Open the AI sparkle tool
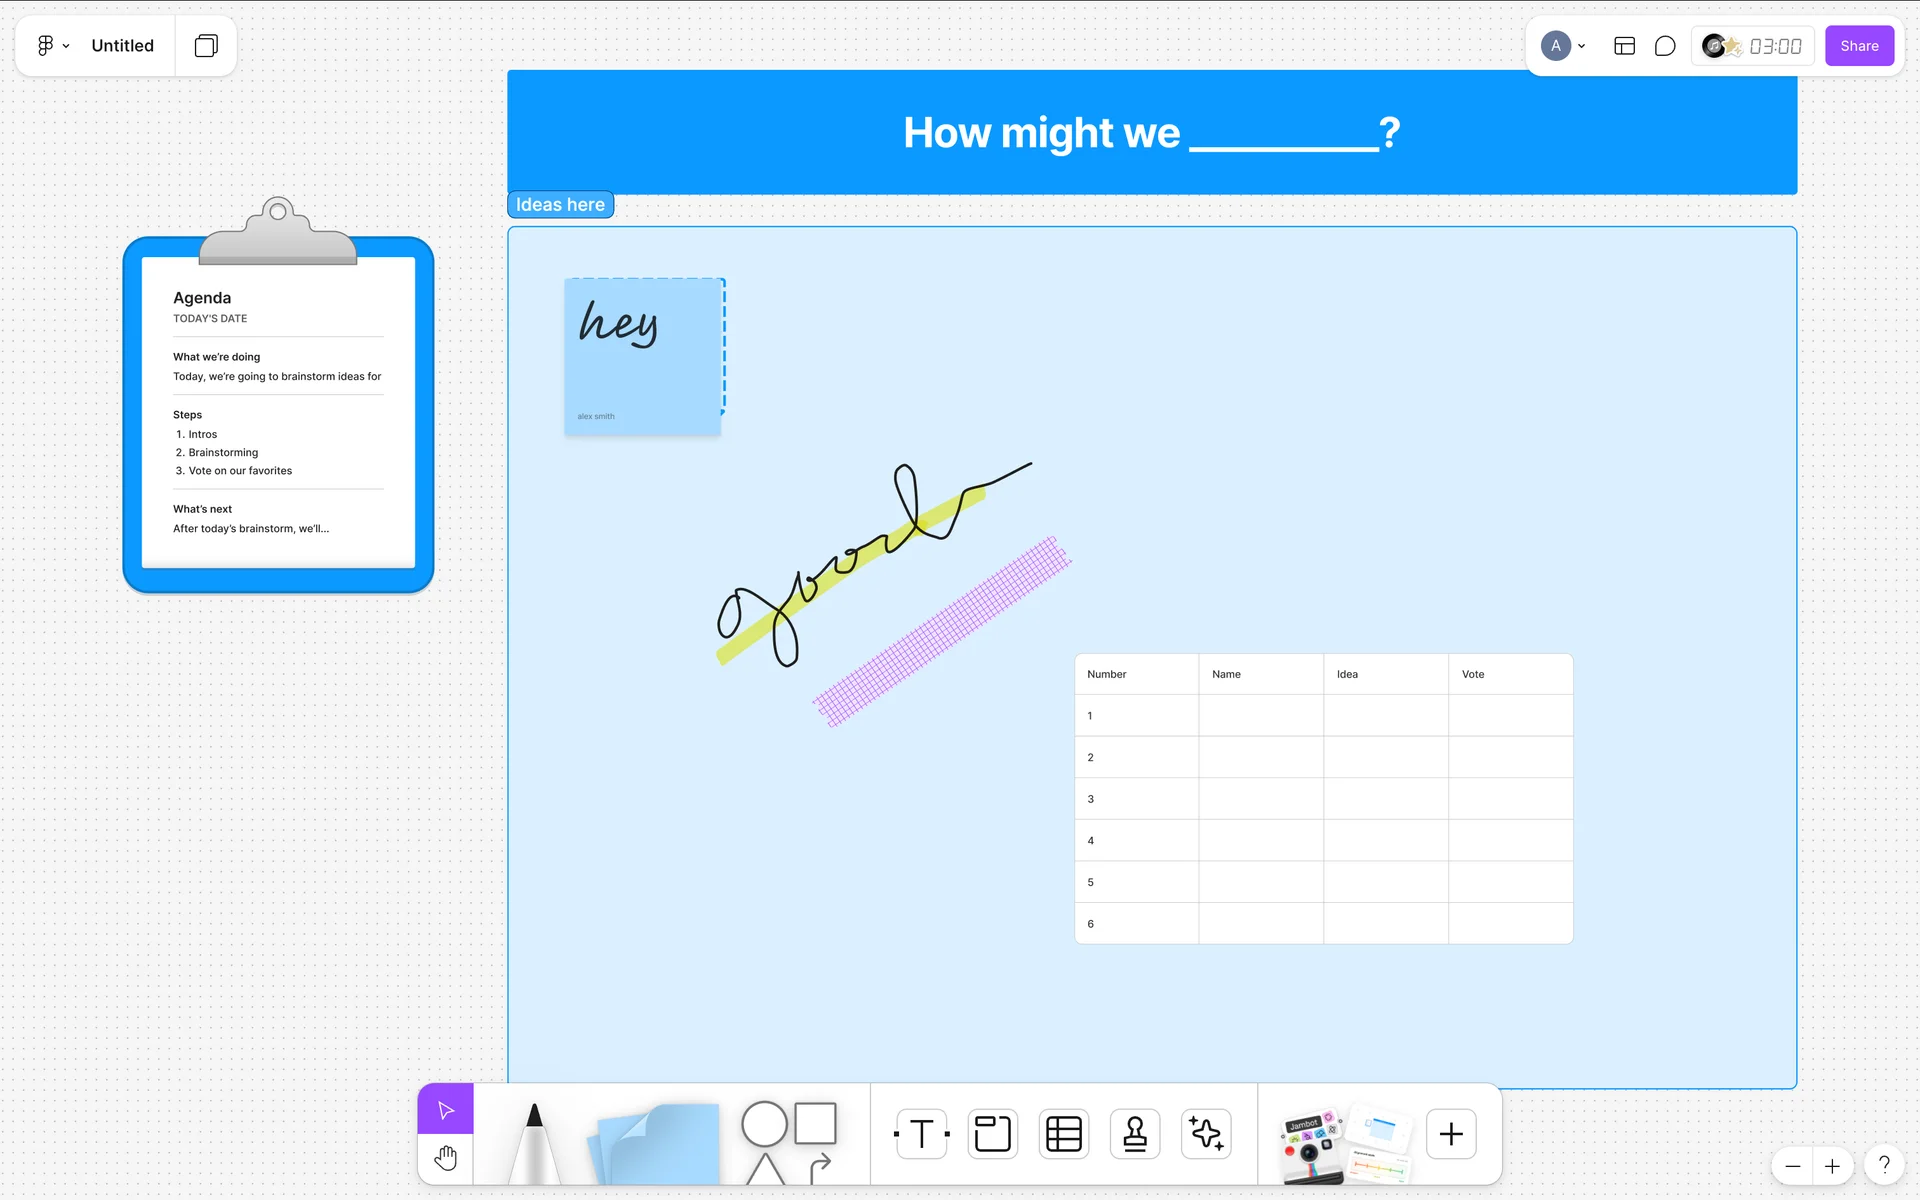The width and height of the screenshot is (1920, 1200). pos(1206,1134)
